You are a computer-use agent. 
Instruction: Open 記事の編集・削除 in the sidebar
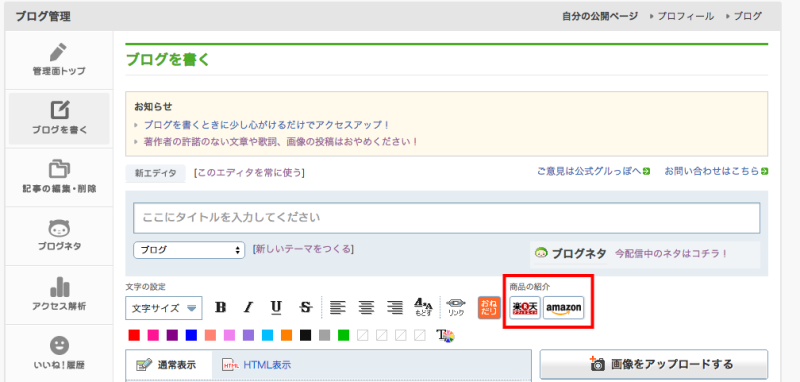(59, 177)
